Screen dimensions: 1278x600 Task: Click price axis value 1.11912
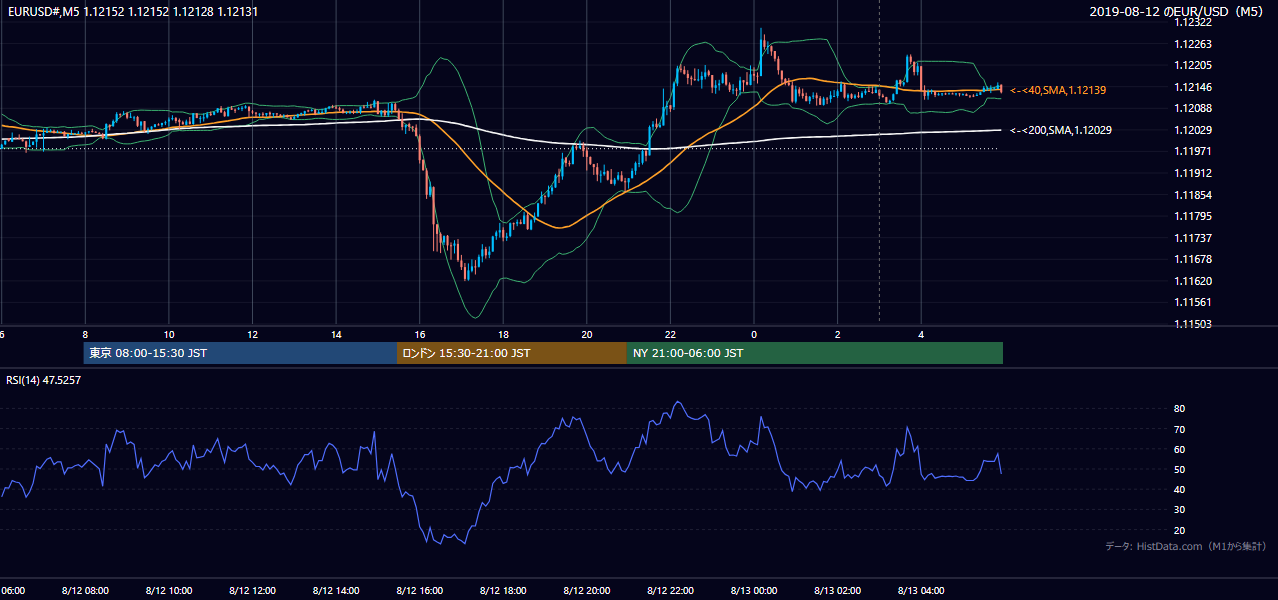click(1193, 173)
